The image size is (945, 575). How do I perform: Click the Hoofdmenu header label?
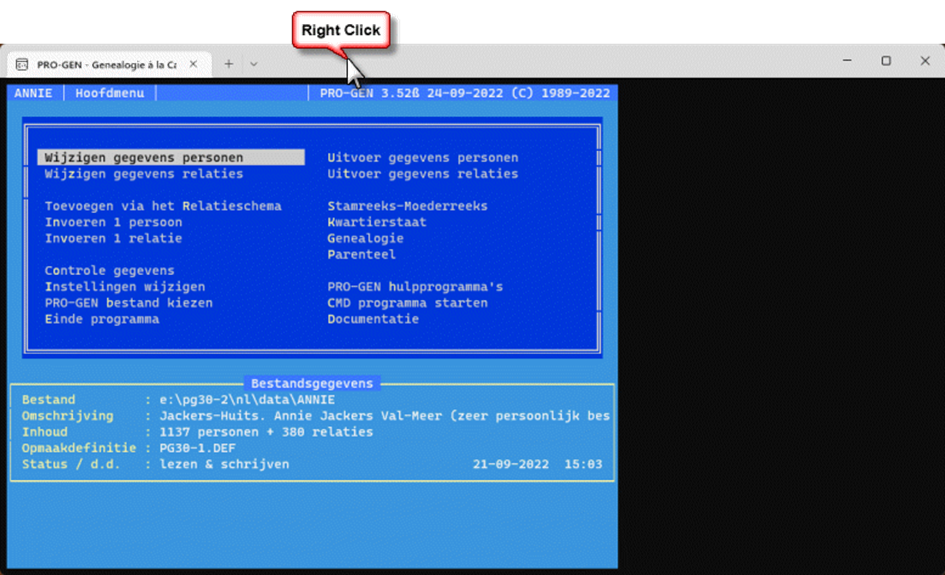click(x=110, y=93)
